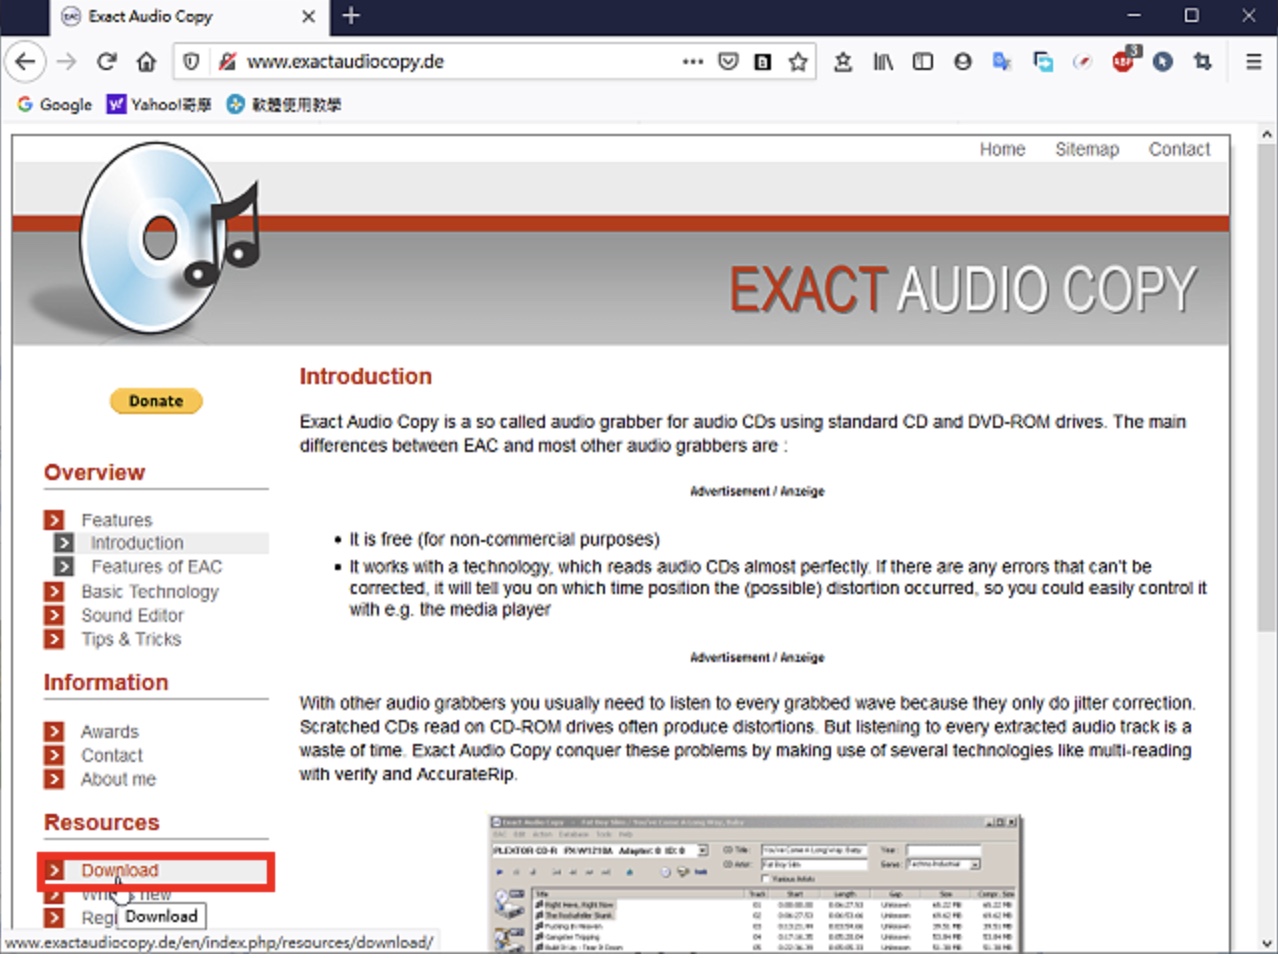Viewport: 1278px width, 958px height.
Task: Bookmark this page with the star
Action: pyautogui.click(x=798, y=62)
